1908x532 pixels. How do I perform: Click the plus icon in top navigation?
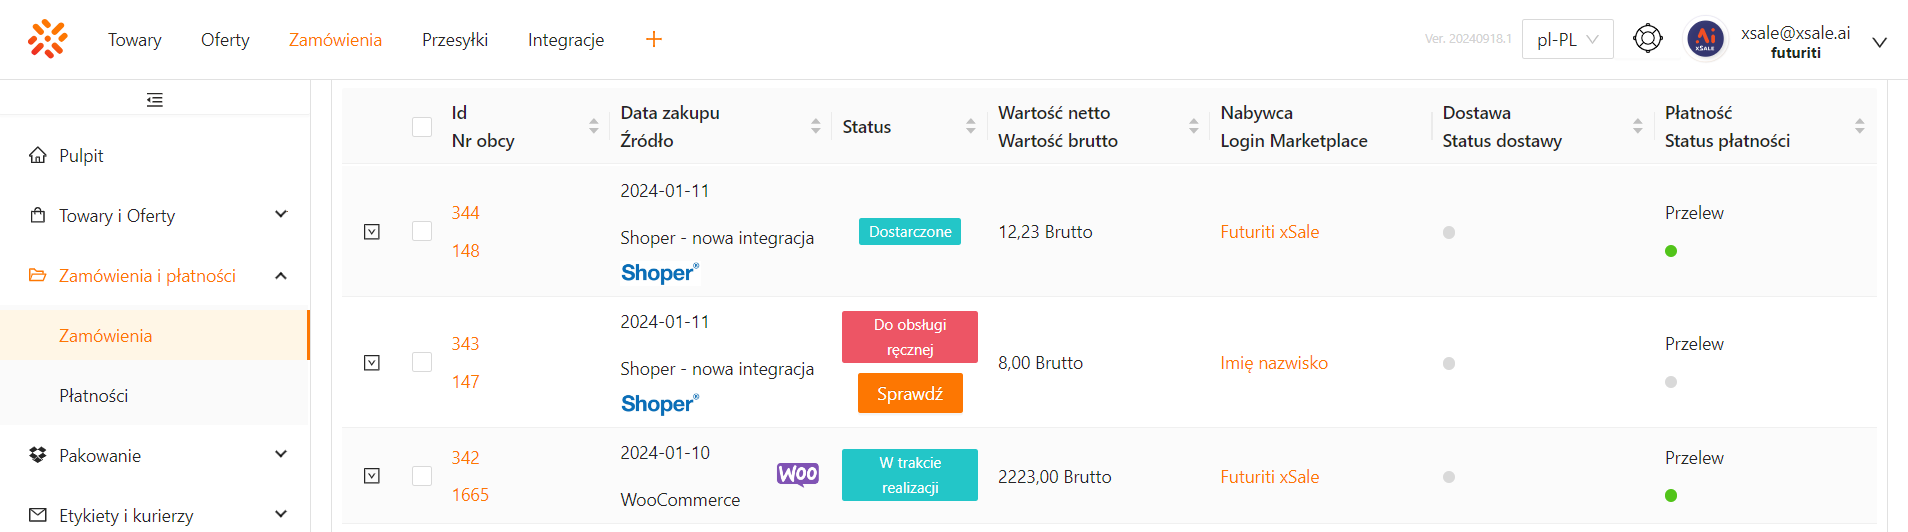pyautogui.click(x=654, y=39)
